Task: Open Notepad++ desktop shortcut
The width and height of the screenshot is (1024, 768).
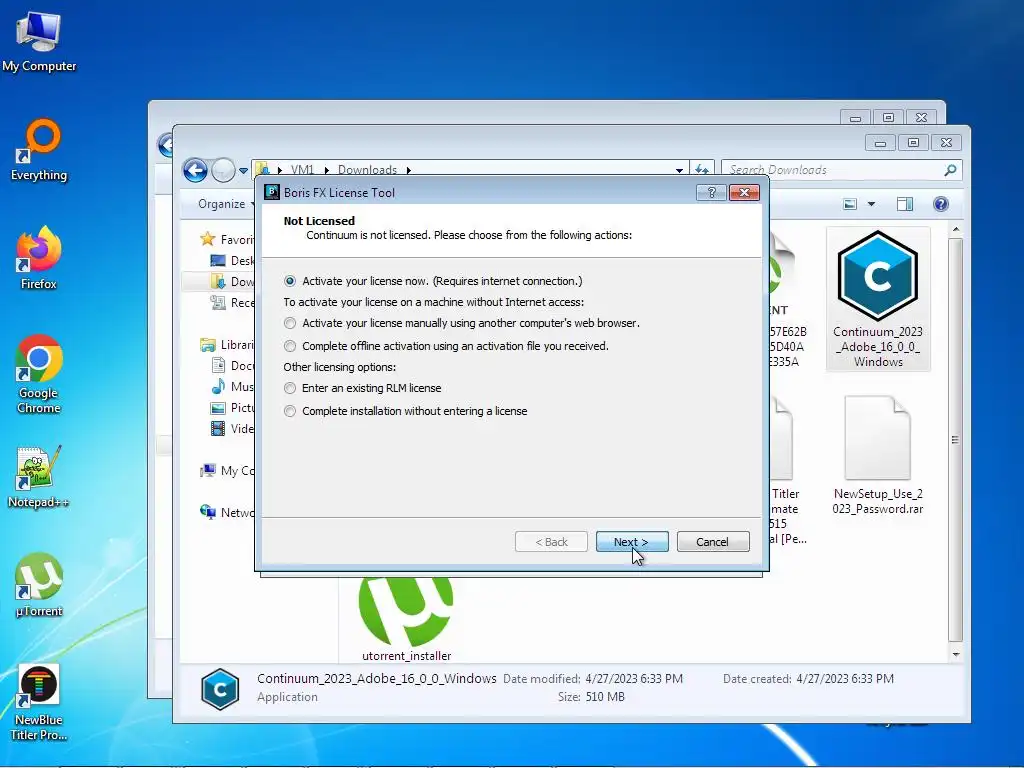Action: coord(39,477)
